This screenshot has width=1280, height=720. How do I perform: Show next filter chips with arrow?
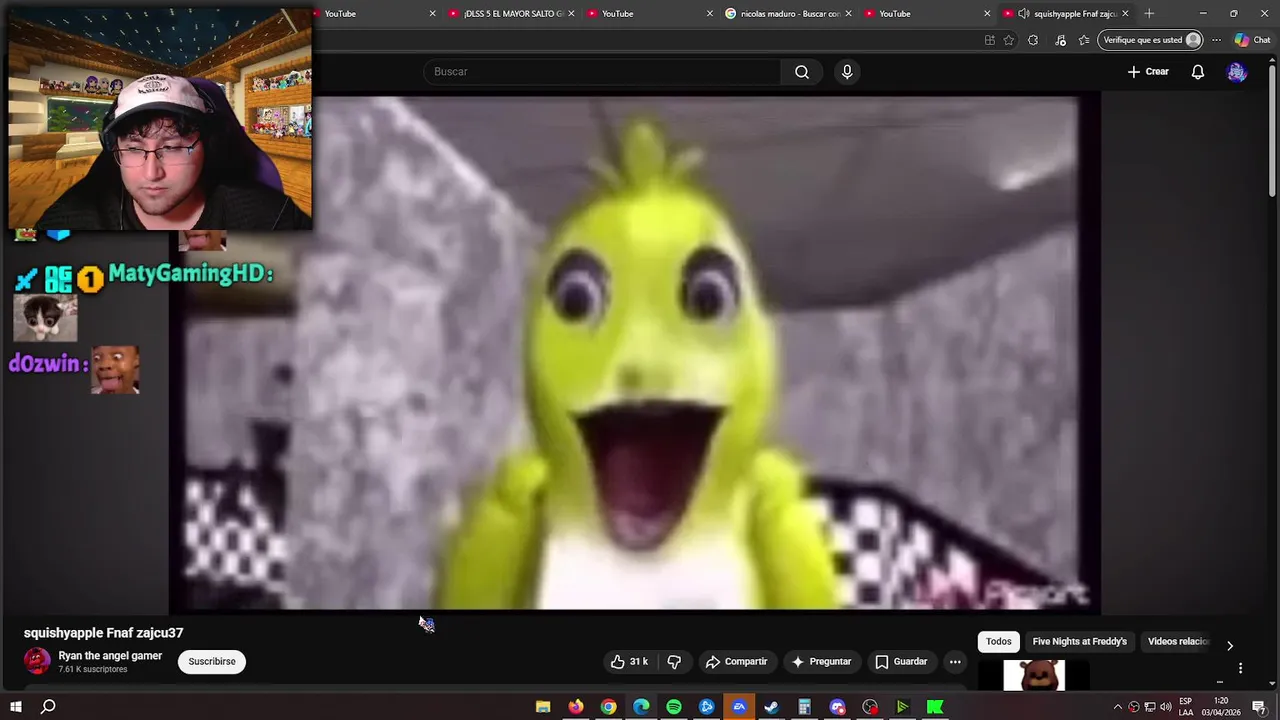coord(1230,645)
